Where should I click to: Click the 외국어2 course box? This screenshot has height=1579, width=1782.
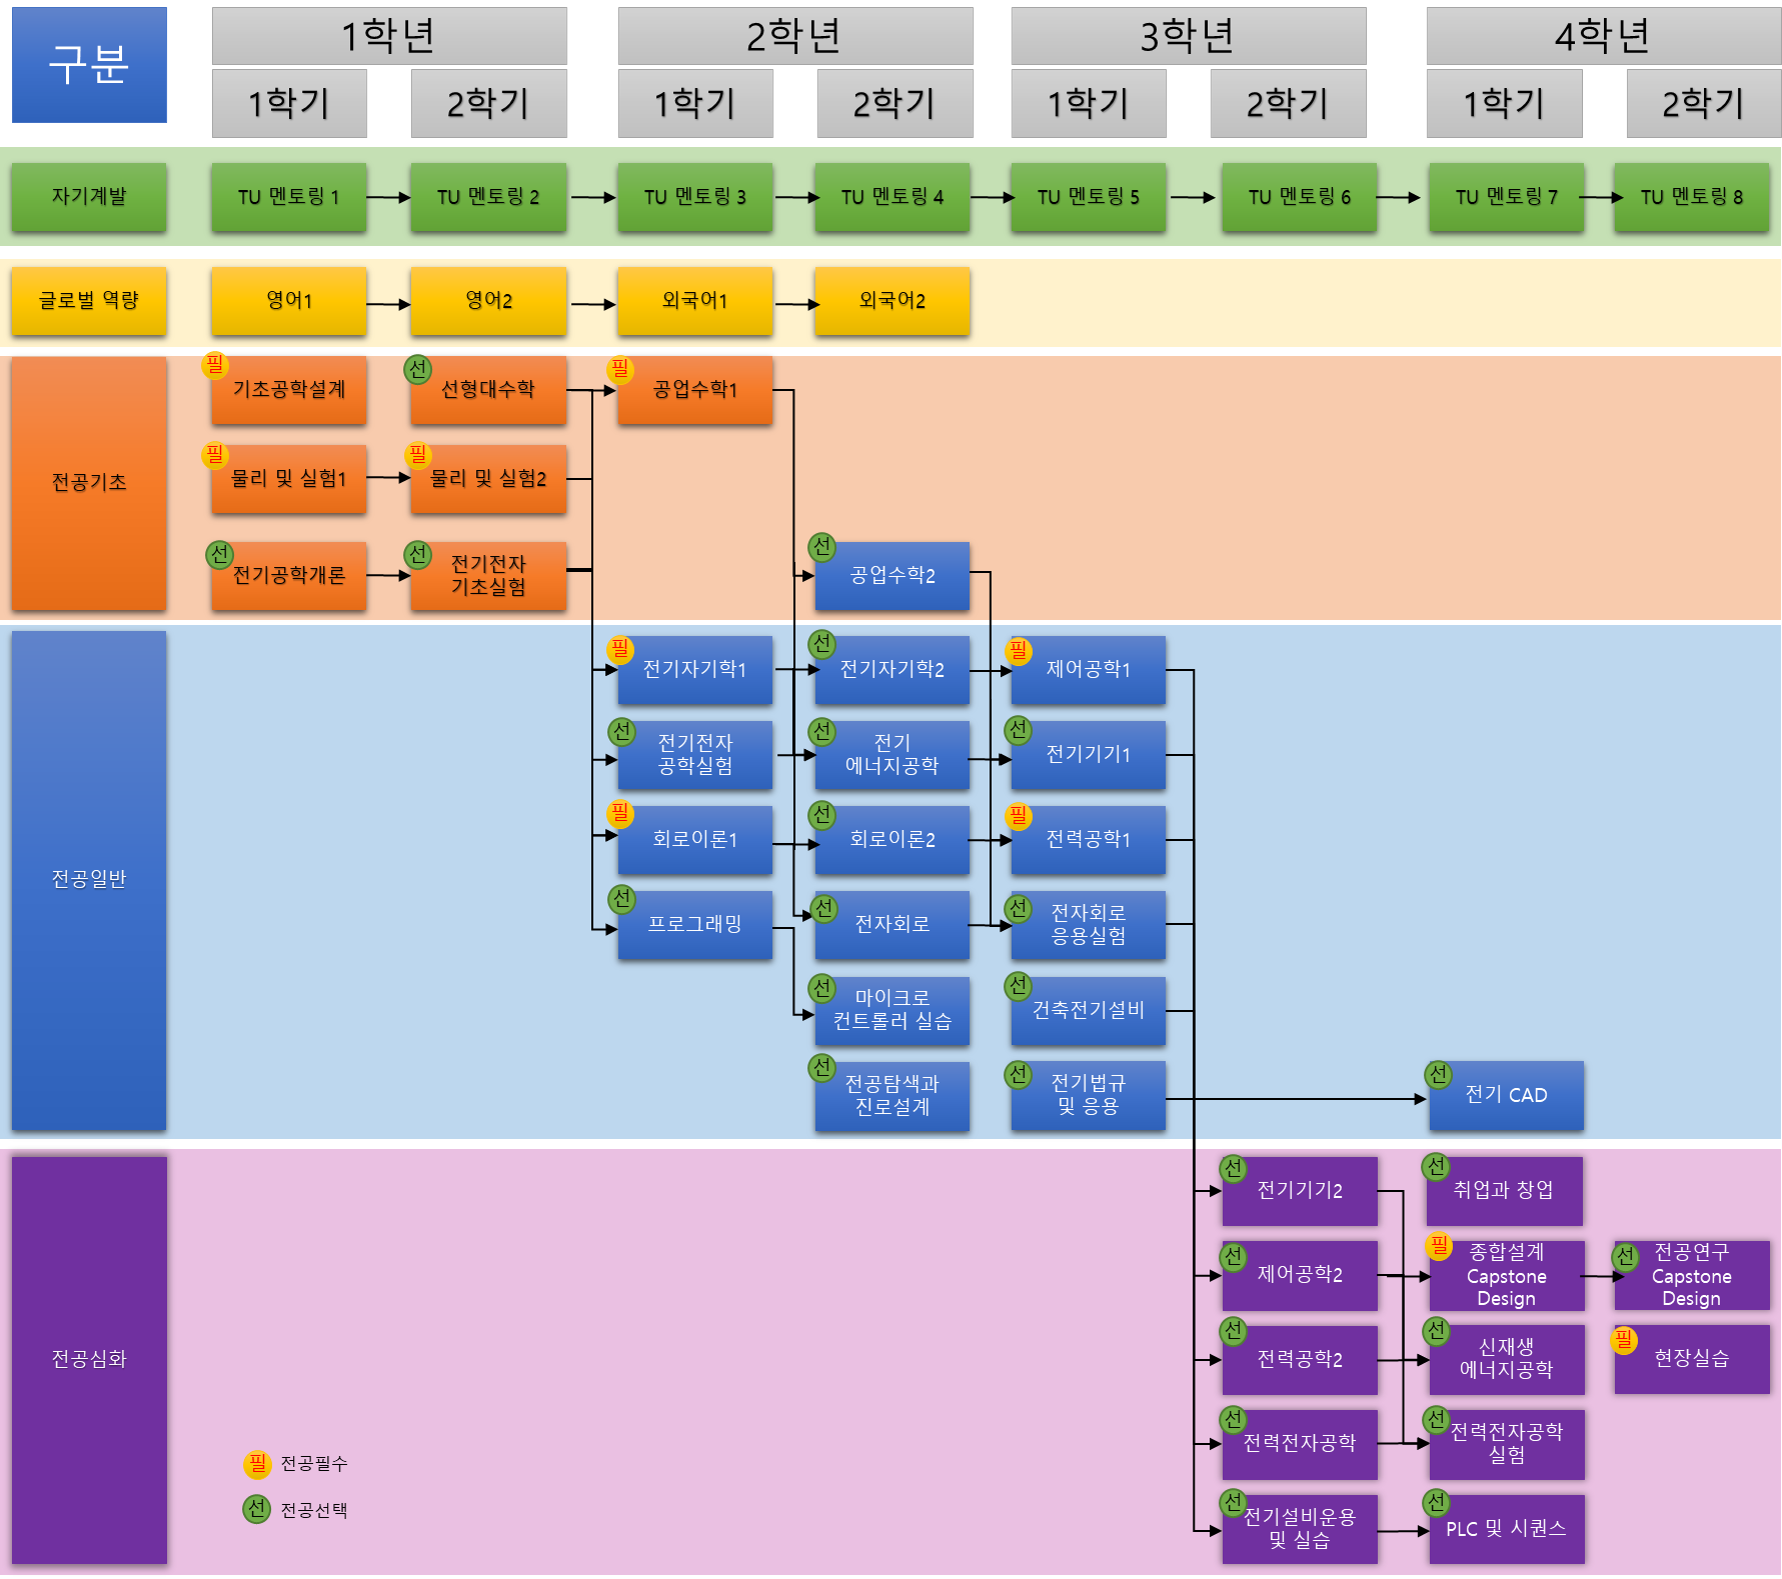click(892, 300)
